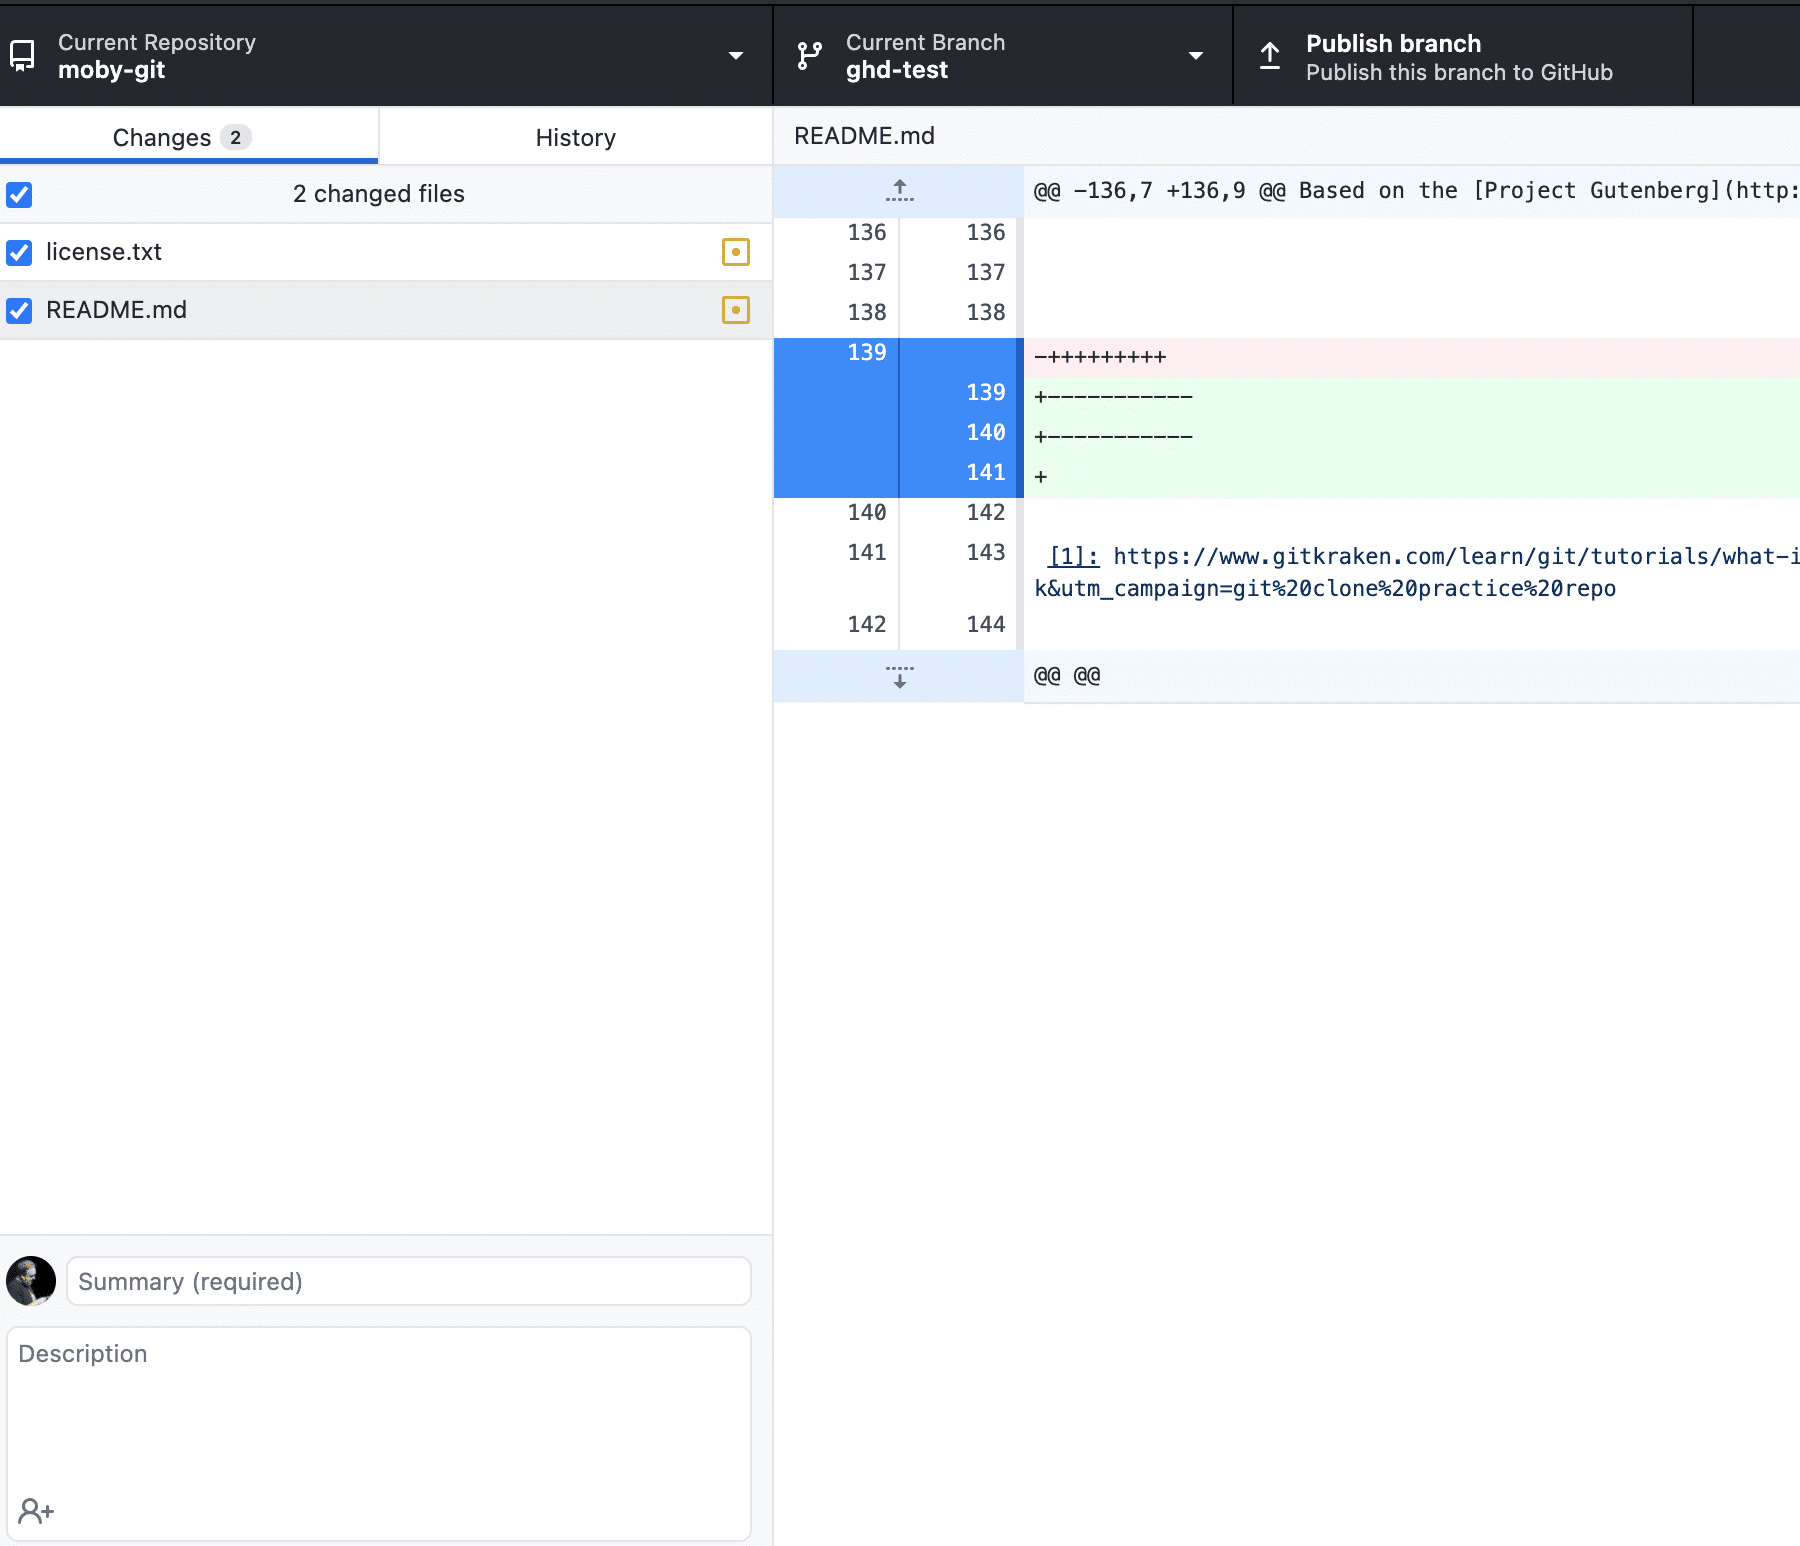Uncheck README.md from the commit
Image resolution: width=1800 pixels, height=1546 pixels.
(19, 310)
